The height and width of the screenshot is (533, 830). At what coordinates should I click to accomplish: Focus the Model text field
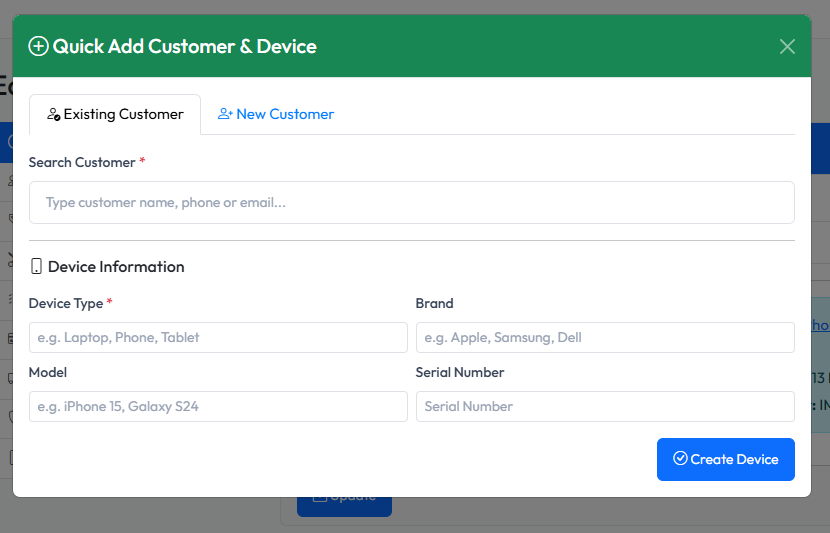(x=218, y=406)
